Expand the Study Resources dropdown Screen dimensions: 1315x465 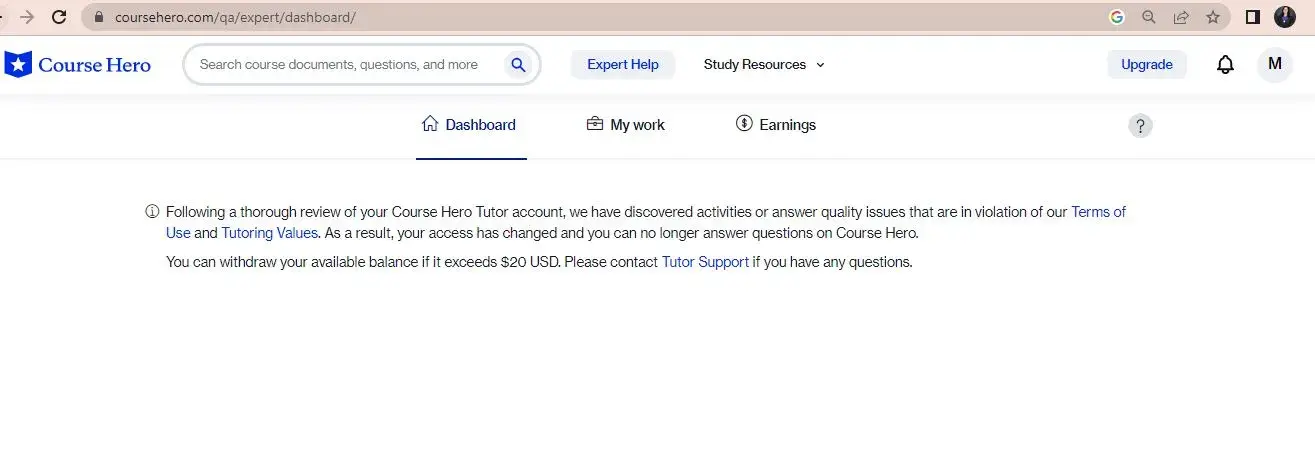764,65
